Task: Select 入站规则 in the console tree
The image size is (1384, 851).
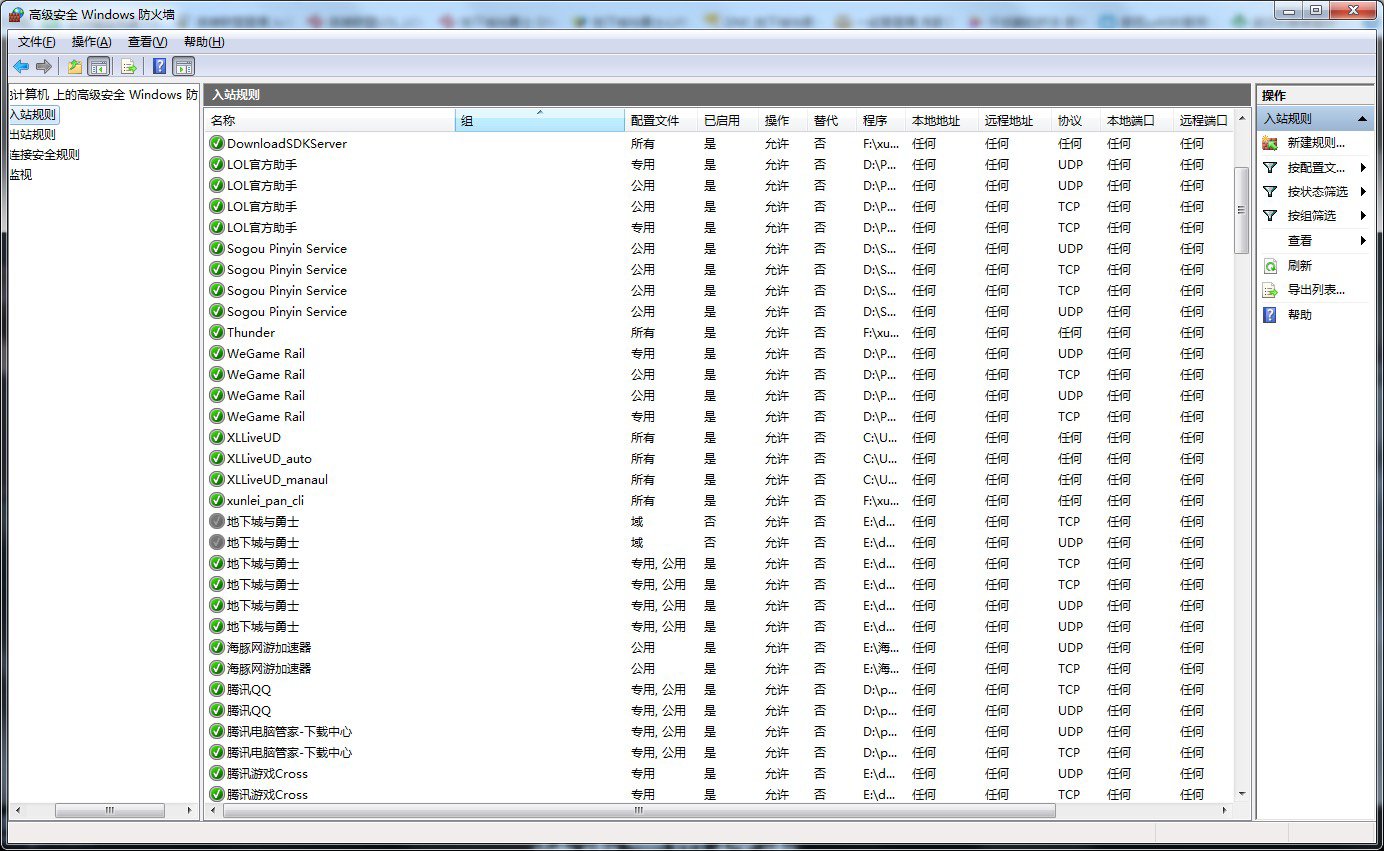Action: coord(33,114)
